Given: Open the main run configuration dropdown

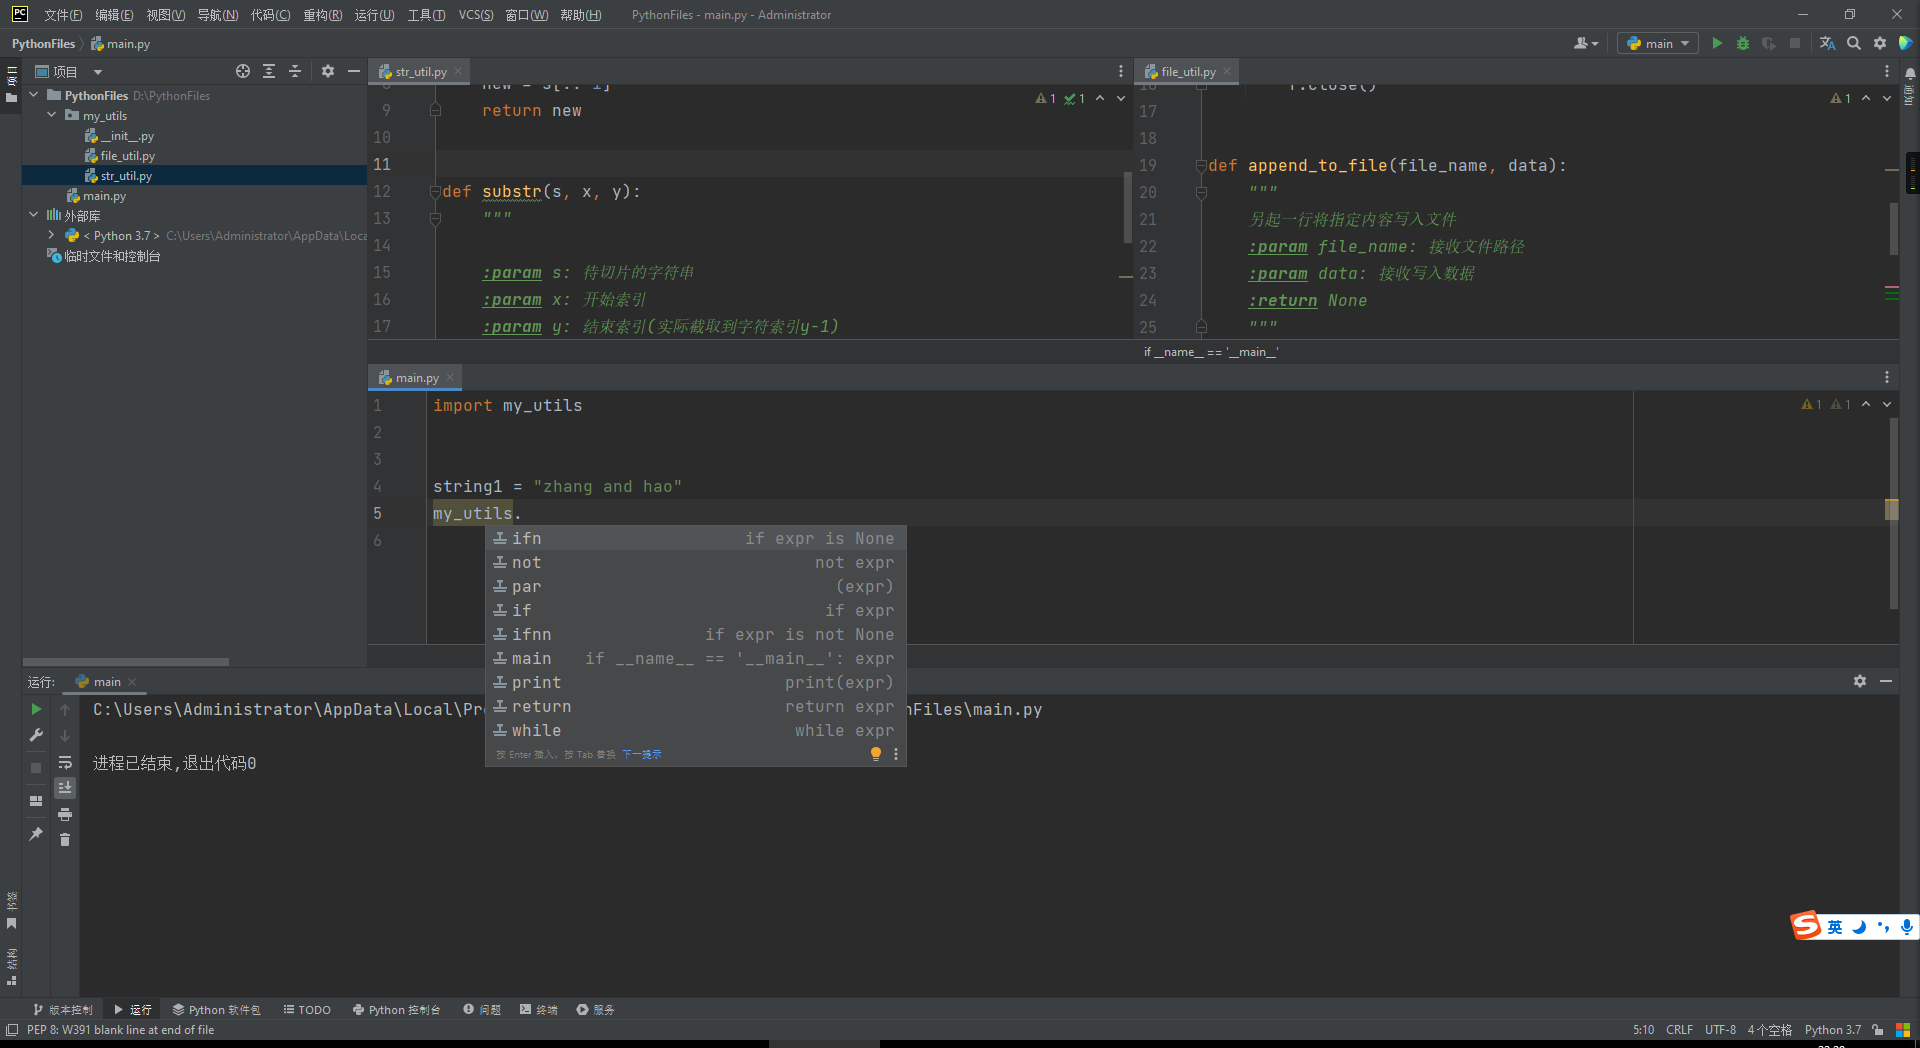Looking at the screenshot, I should pos(1658,43).
